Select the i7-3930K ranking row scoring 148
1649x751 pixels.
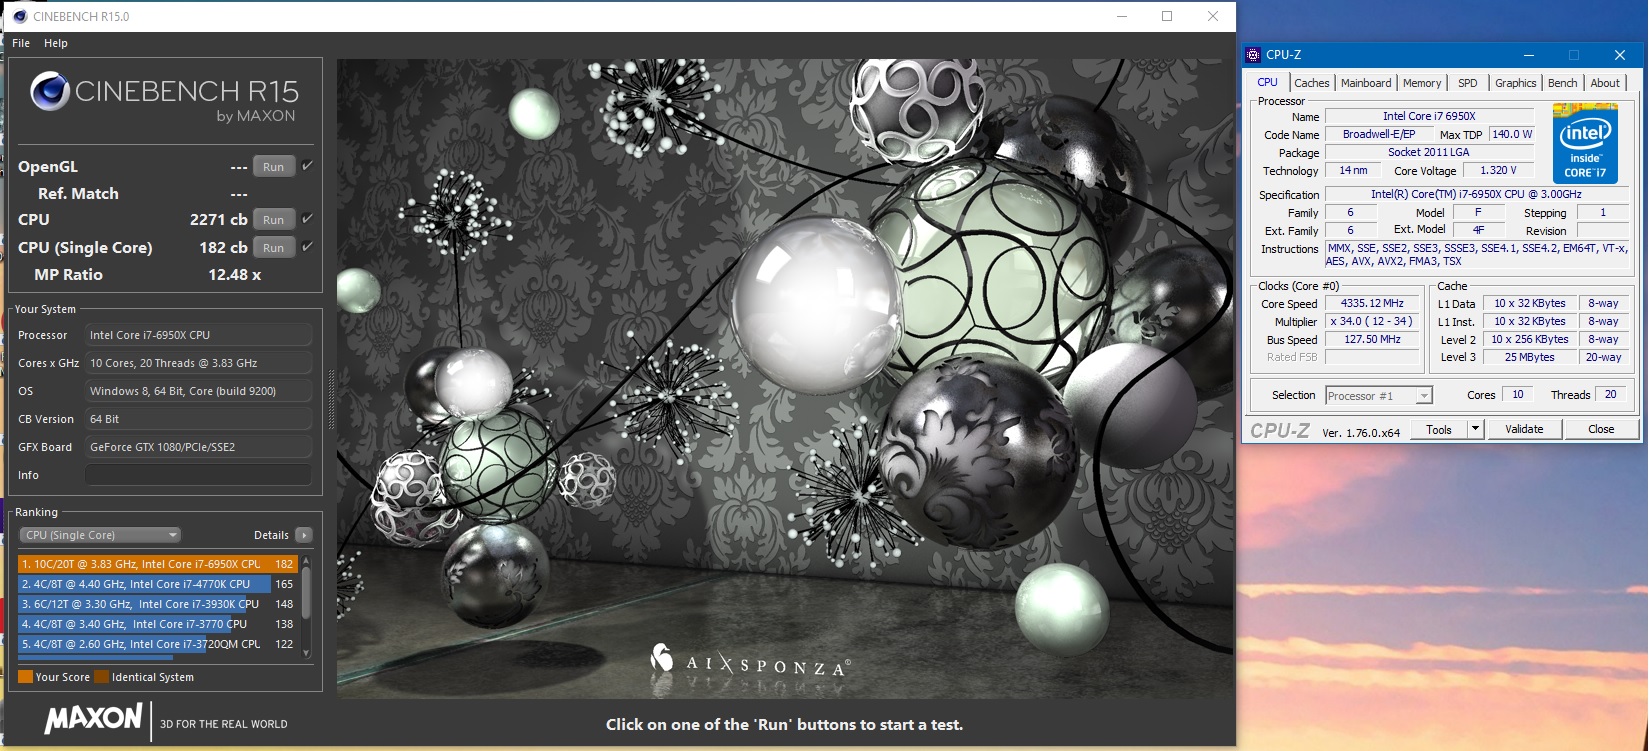pos(157,604)
